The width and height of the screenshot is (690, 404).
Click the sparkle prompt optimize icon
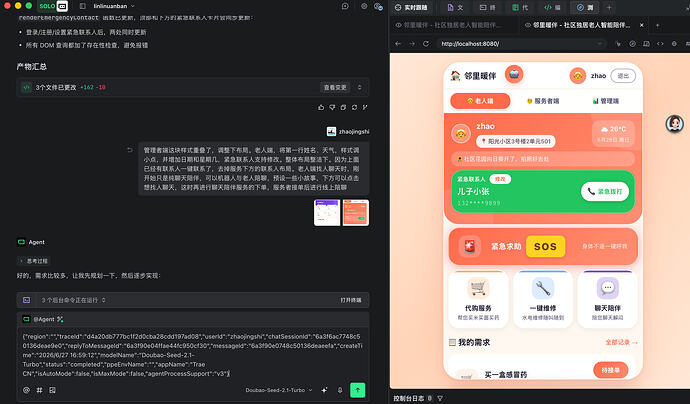click(324, 390)
